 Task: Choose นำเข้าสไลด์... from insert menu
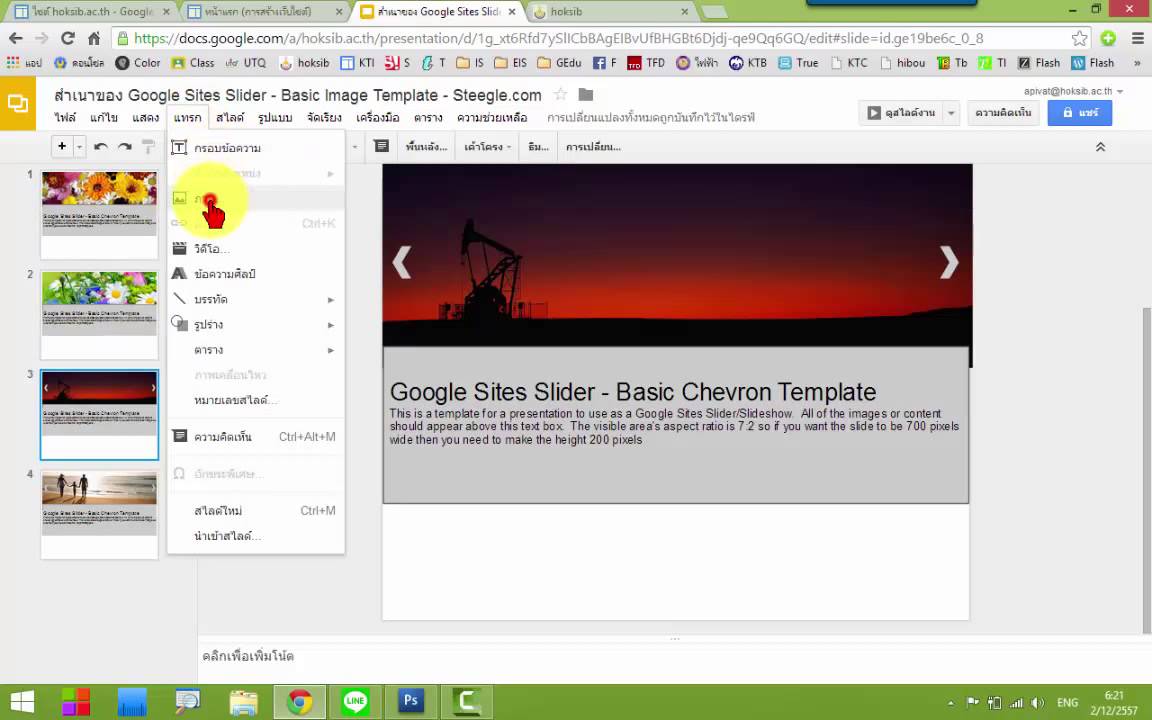pos(255,536)
